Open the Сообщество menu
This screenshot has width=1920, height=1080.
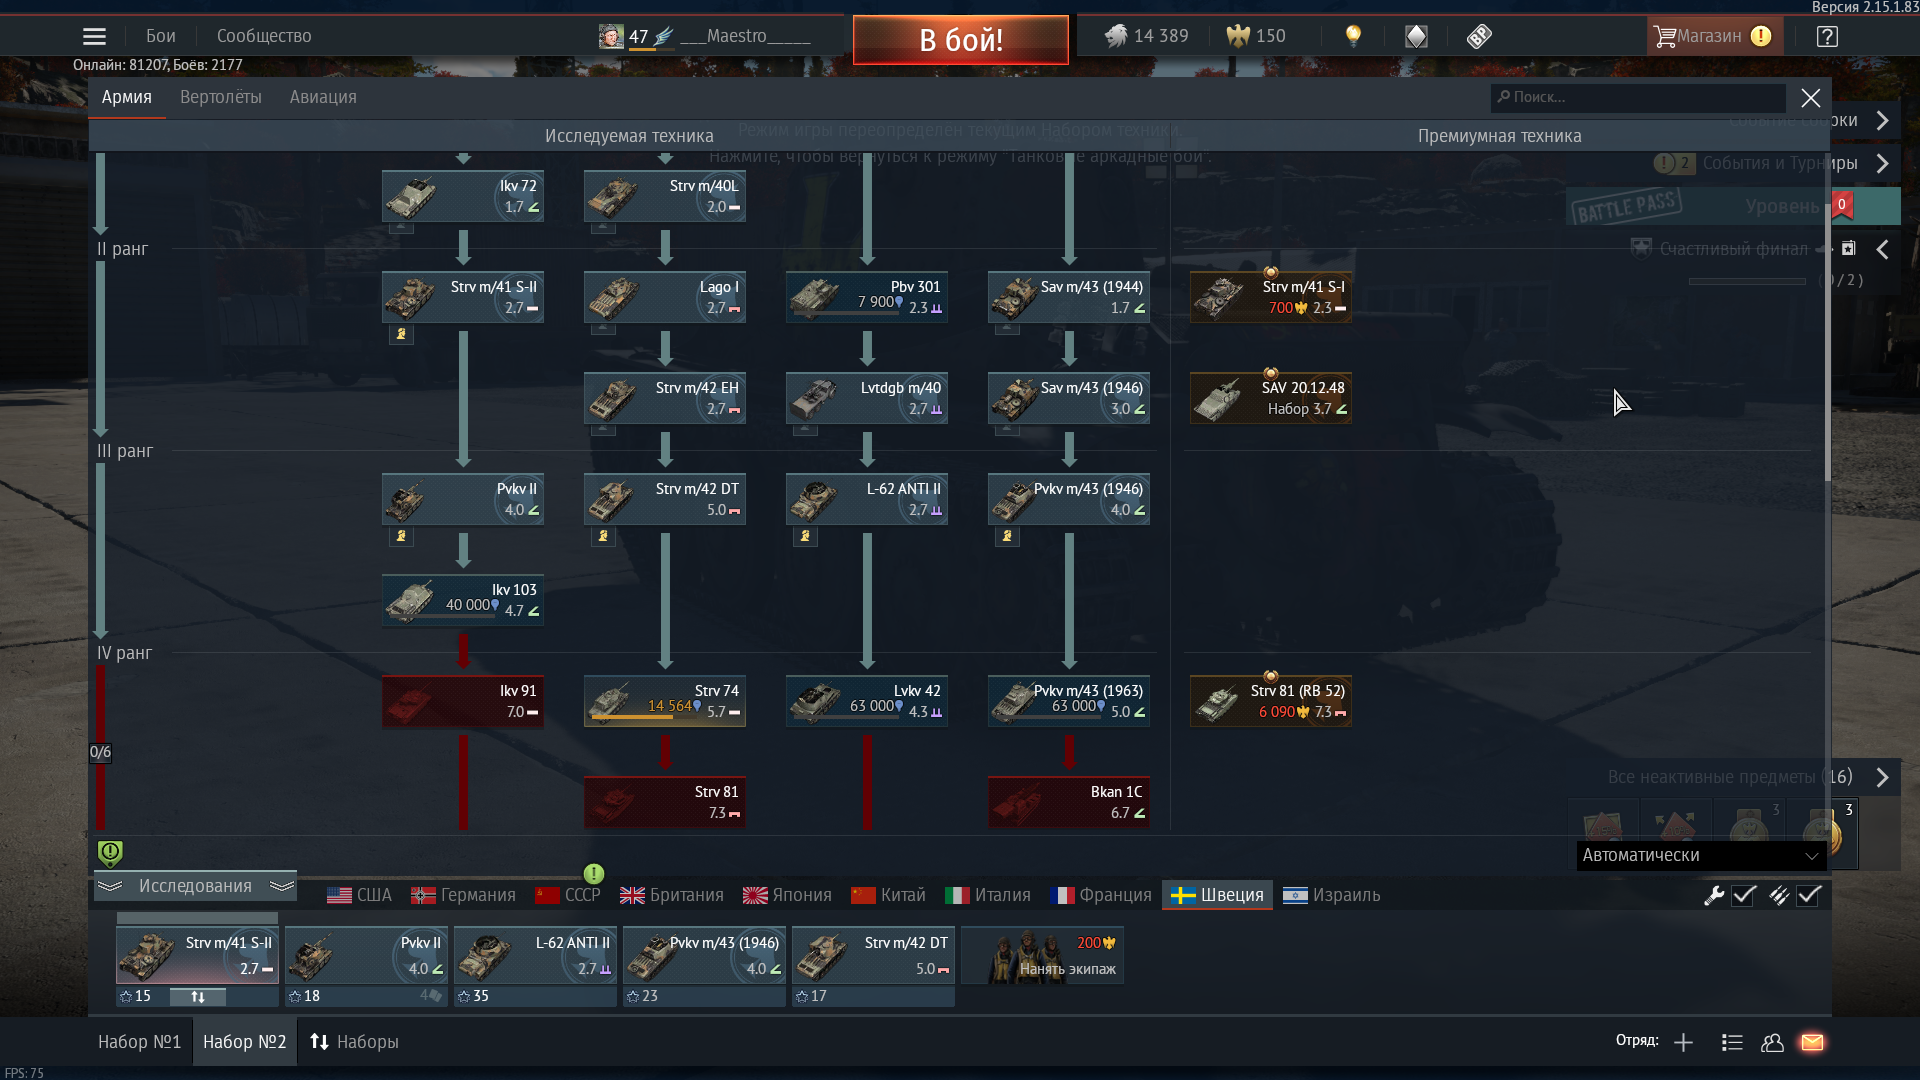(x=264, y=36)
